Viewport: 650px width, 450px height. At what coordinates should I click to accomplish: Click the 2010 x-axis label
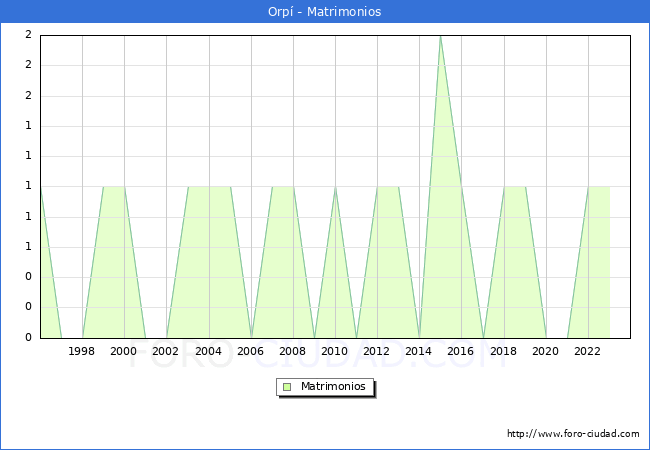[x=335, y=351]
